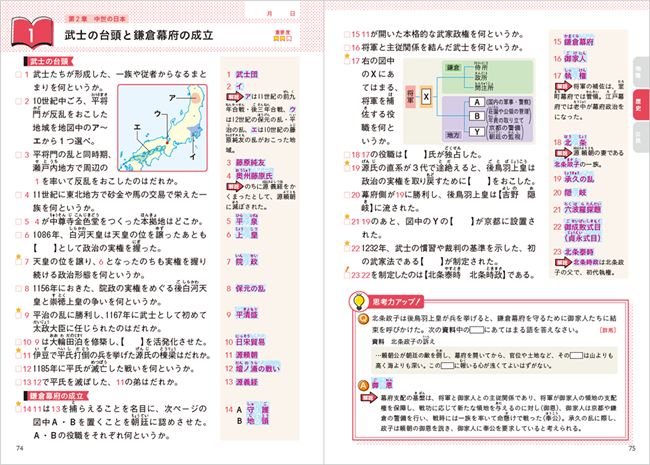650x465 pixels.
Task: Check the box for question 6
Action: [x=18, y=235]
